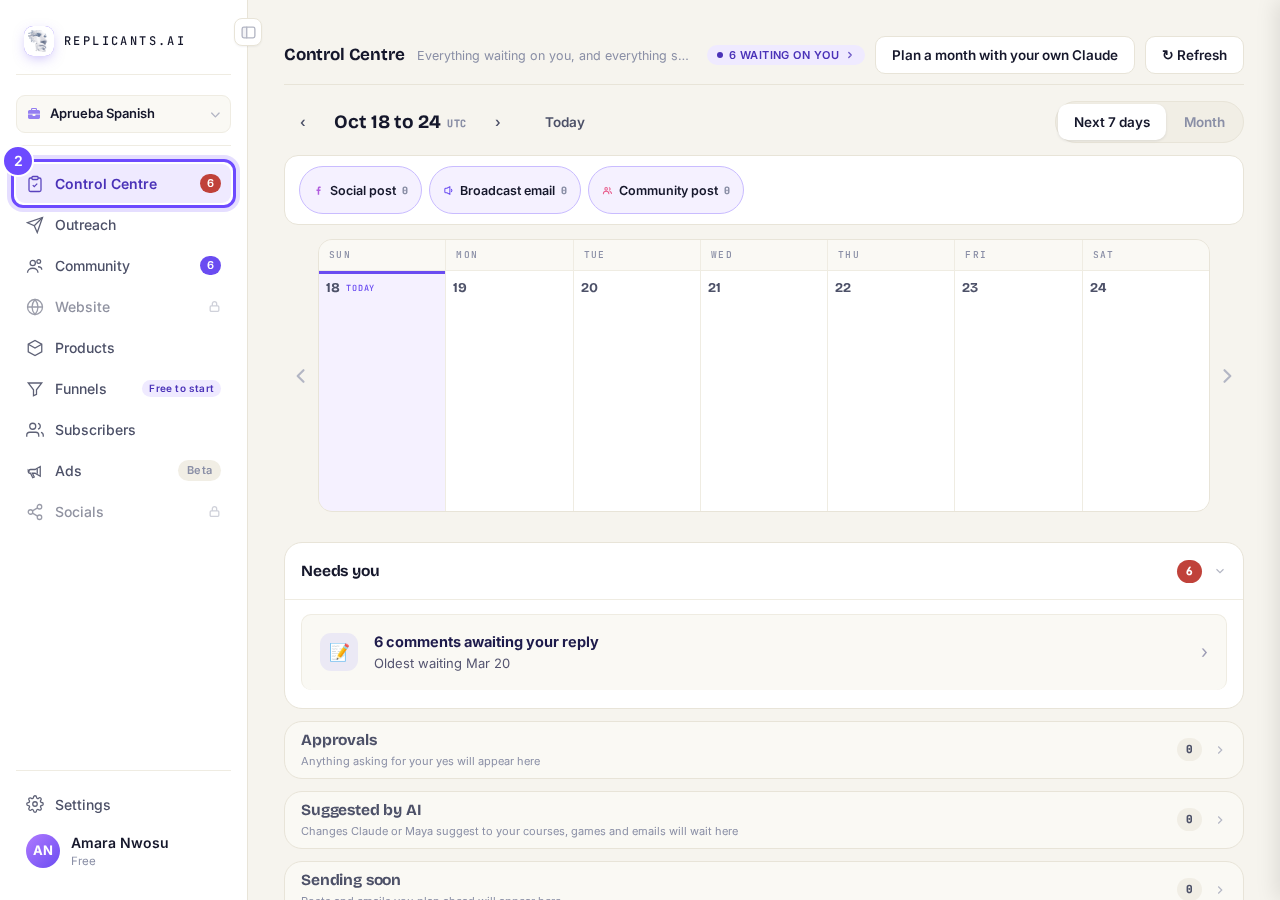
Task: Click the calendar's left side previous arrow
Action: 300,376
